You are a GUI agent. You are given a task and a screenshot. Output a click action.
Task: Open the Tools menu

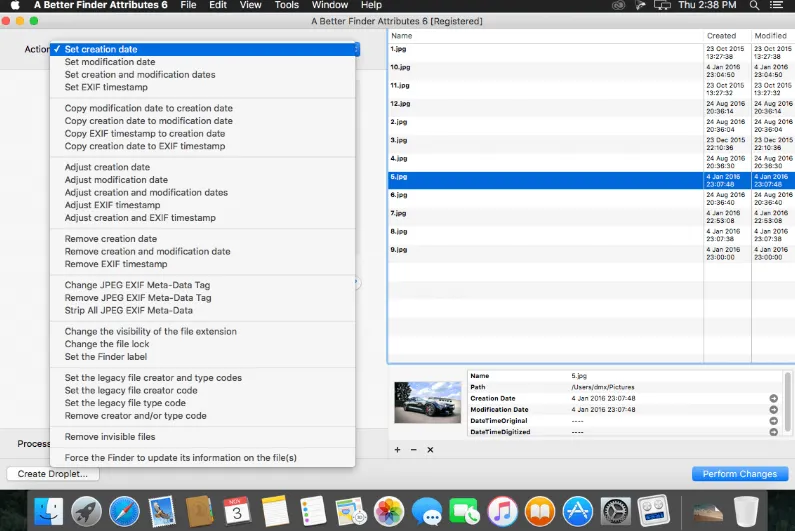[x=286, y=6]
